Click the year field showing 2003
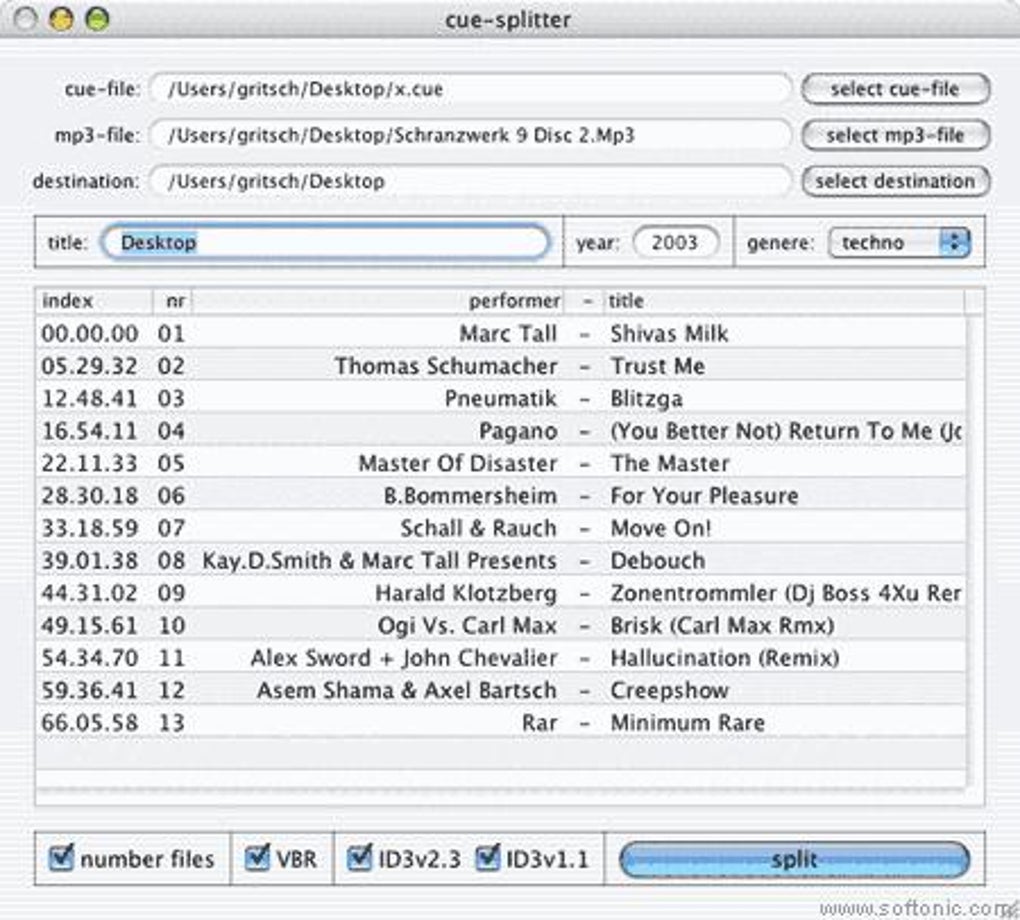Viewport: 1020px width, 920px height. (x=676, y=243)
